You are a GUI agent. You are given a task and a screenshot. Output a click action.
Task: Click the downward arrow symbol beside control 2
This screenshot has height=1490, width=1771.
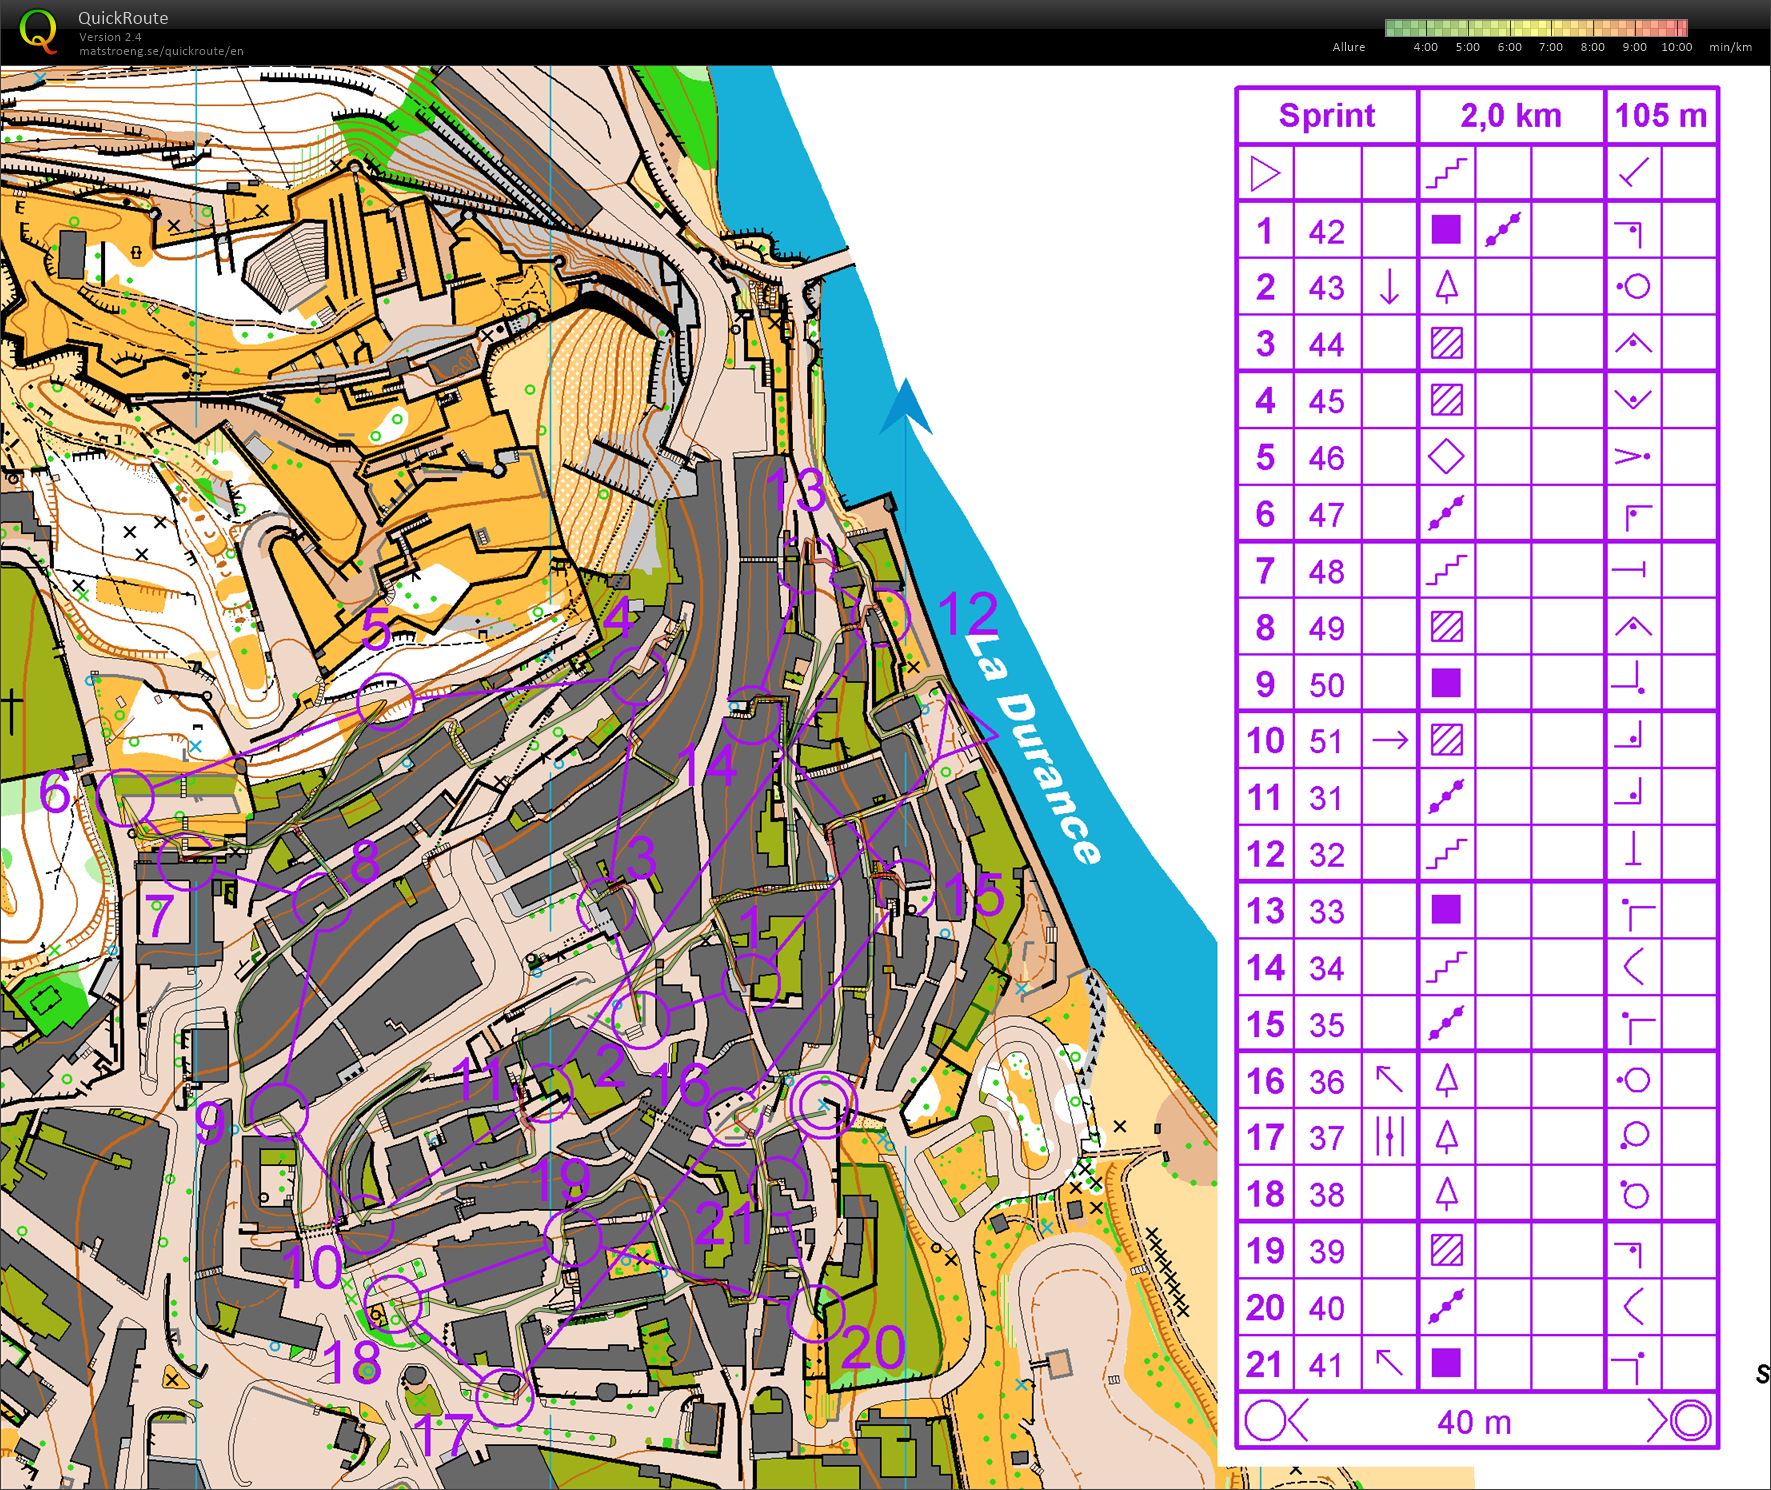[1390, 287]
